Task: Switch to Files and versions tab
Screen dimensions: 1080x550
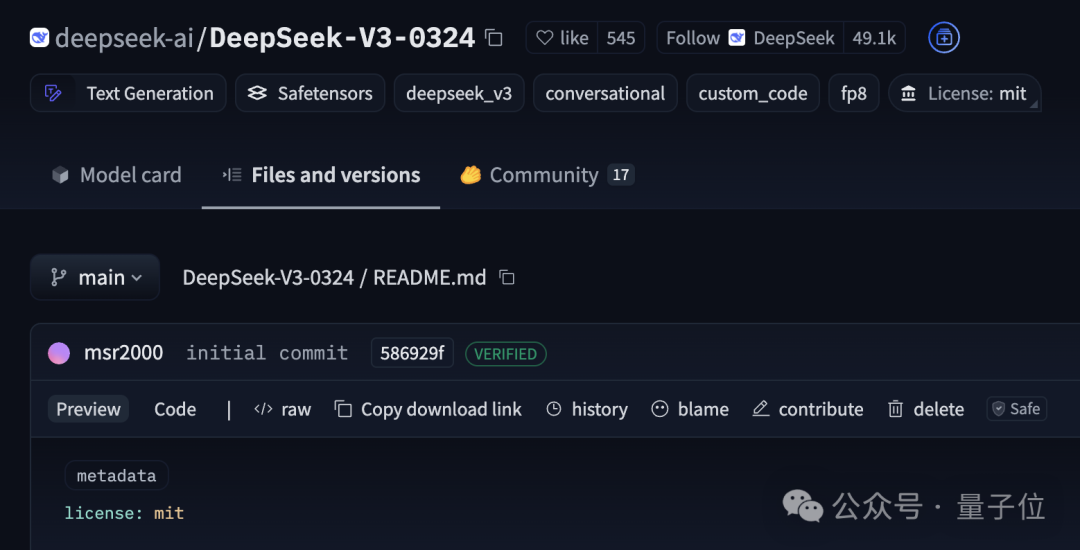Action: point(321,175)
